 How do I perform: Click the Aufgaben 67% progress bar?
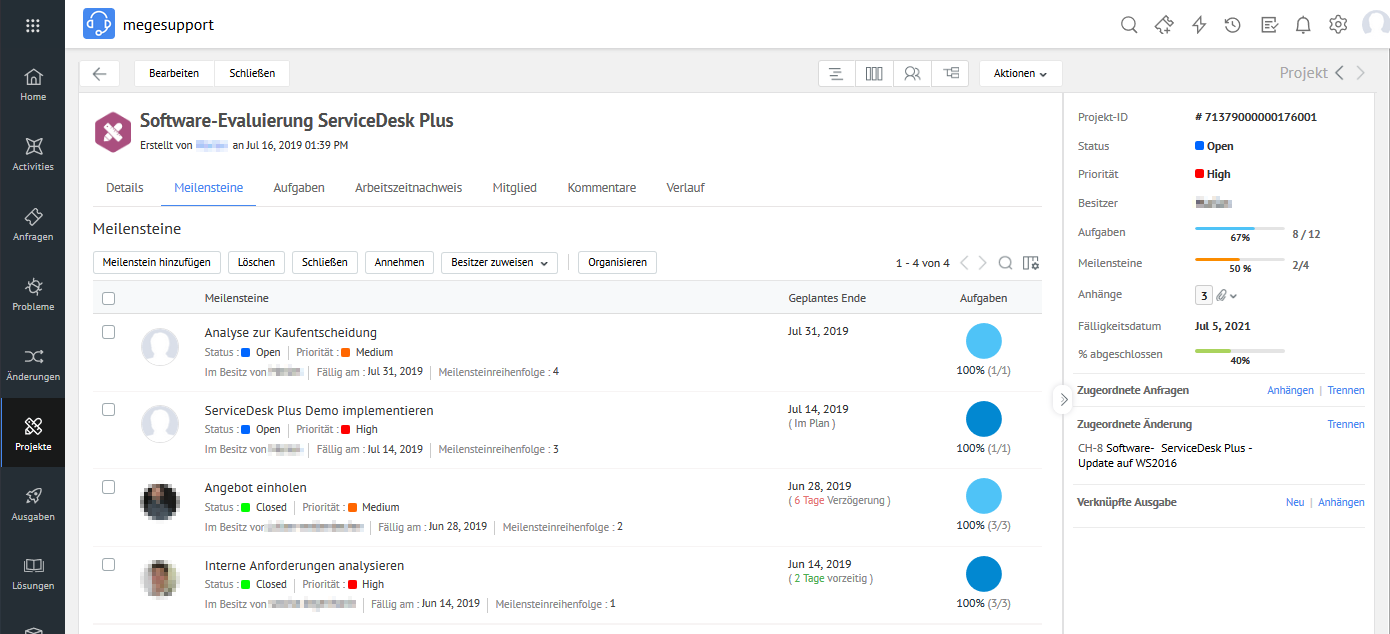click(1240, 229)
